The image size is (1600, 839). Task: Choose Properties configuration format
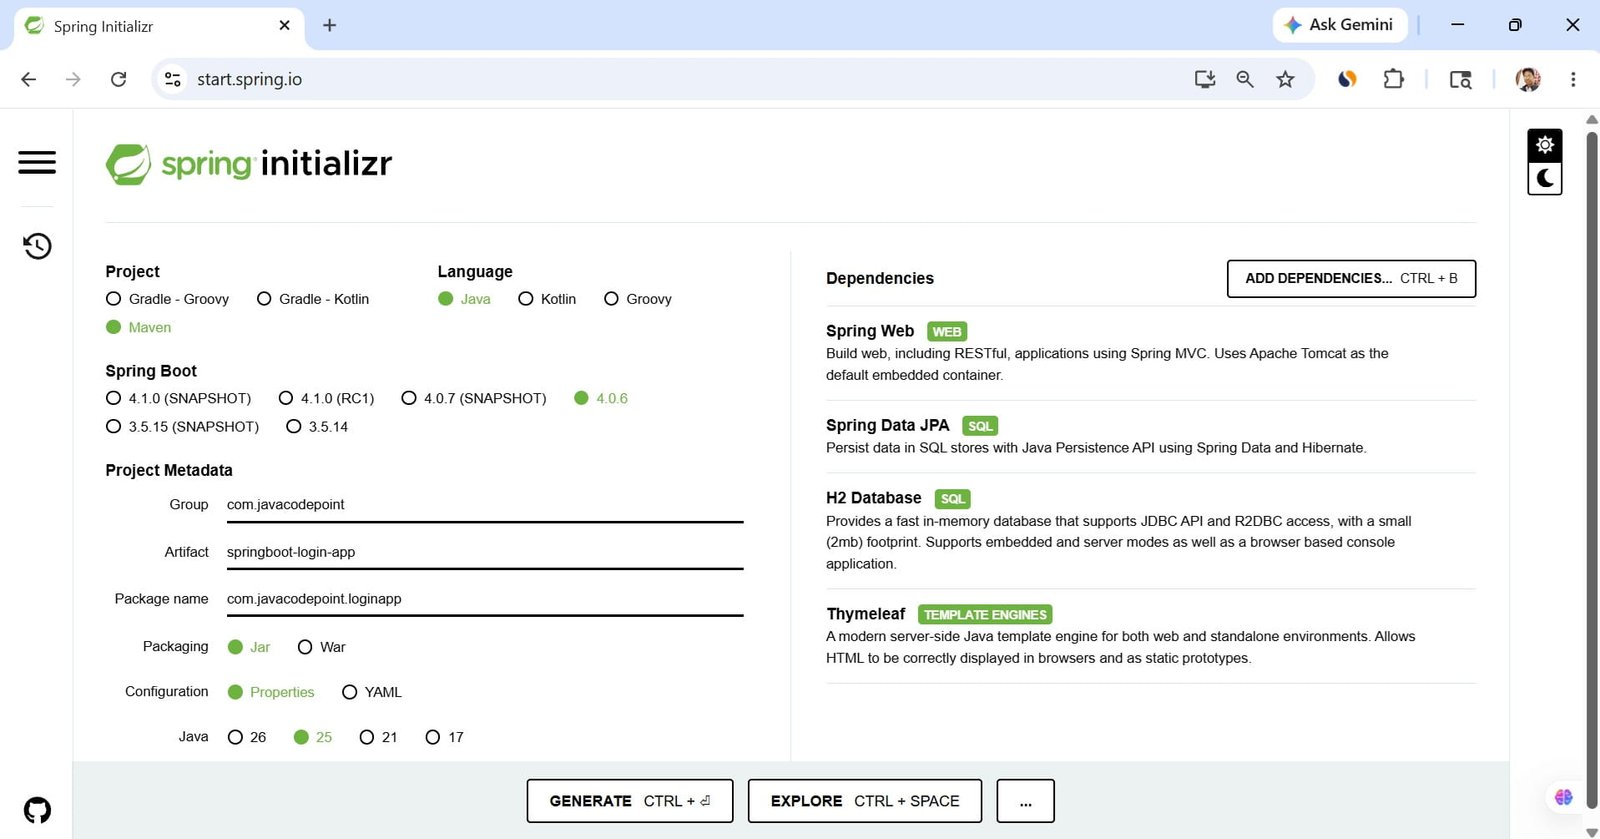[x=271, y=692]
